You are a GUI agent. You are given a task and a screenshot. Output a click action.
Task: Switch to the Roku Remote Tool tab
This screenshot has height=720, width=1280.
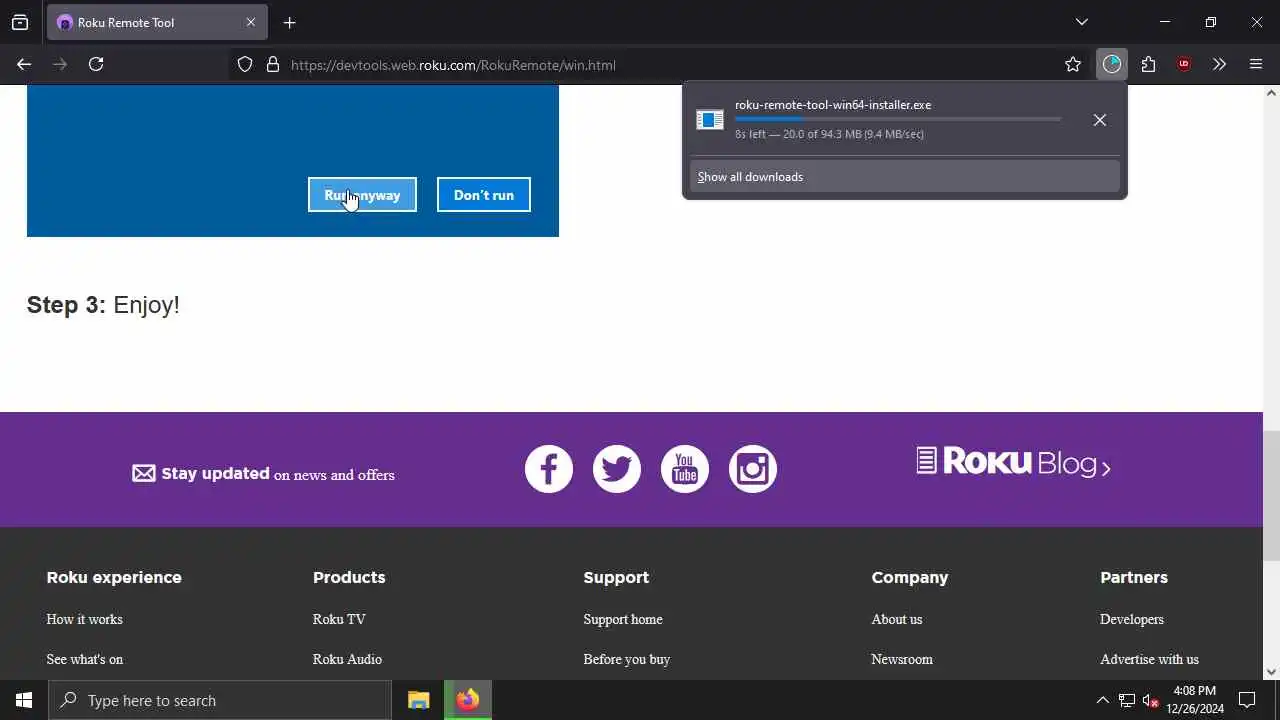(x=156, y=22)
